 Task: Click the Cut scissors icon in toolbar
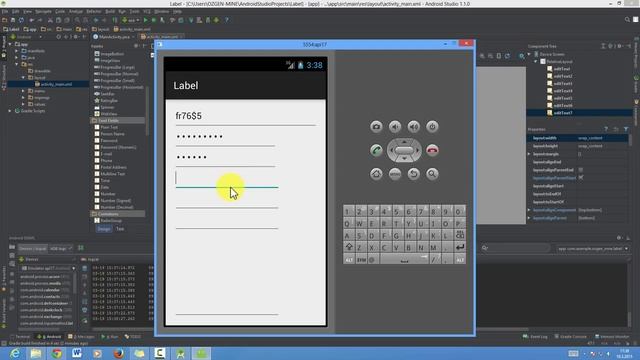coord(50,20)
